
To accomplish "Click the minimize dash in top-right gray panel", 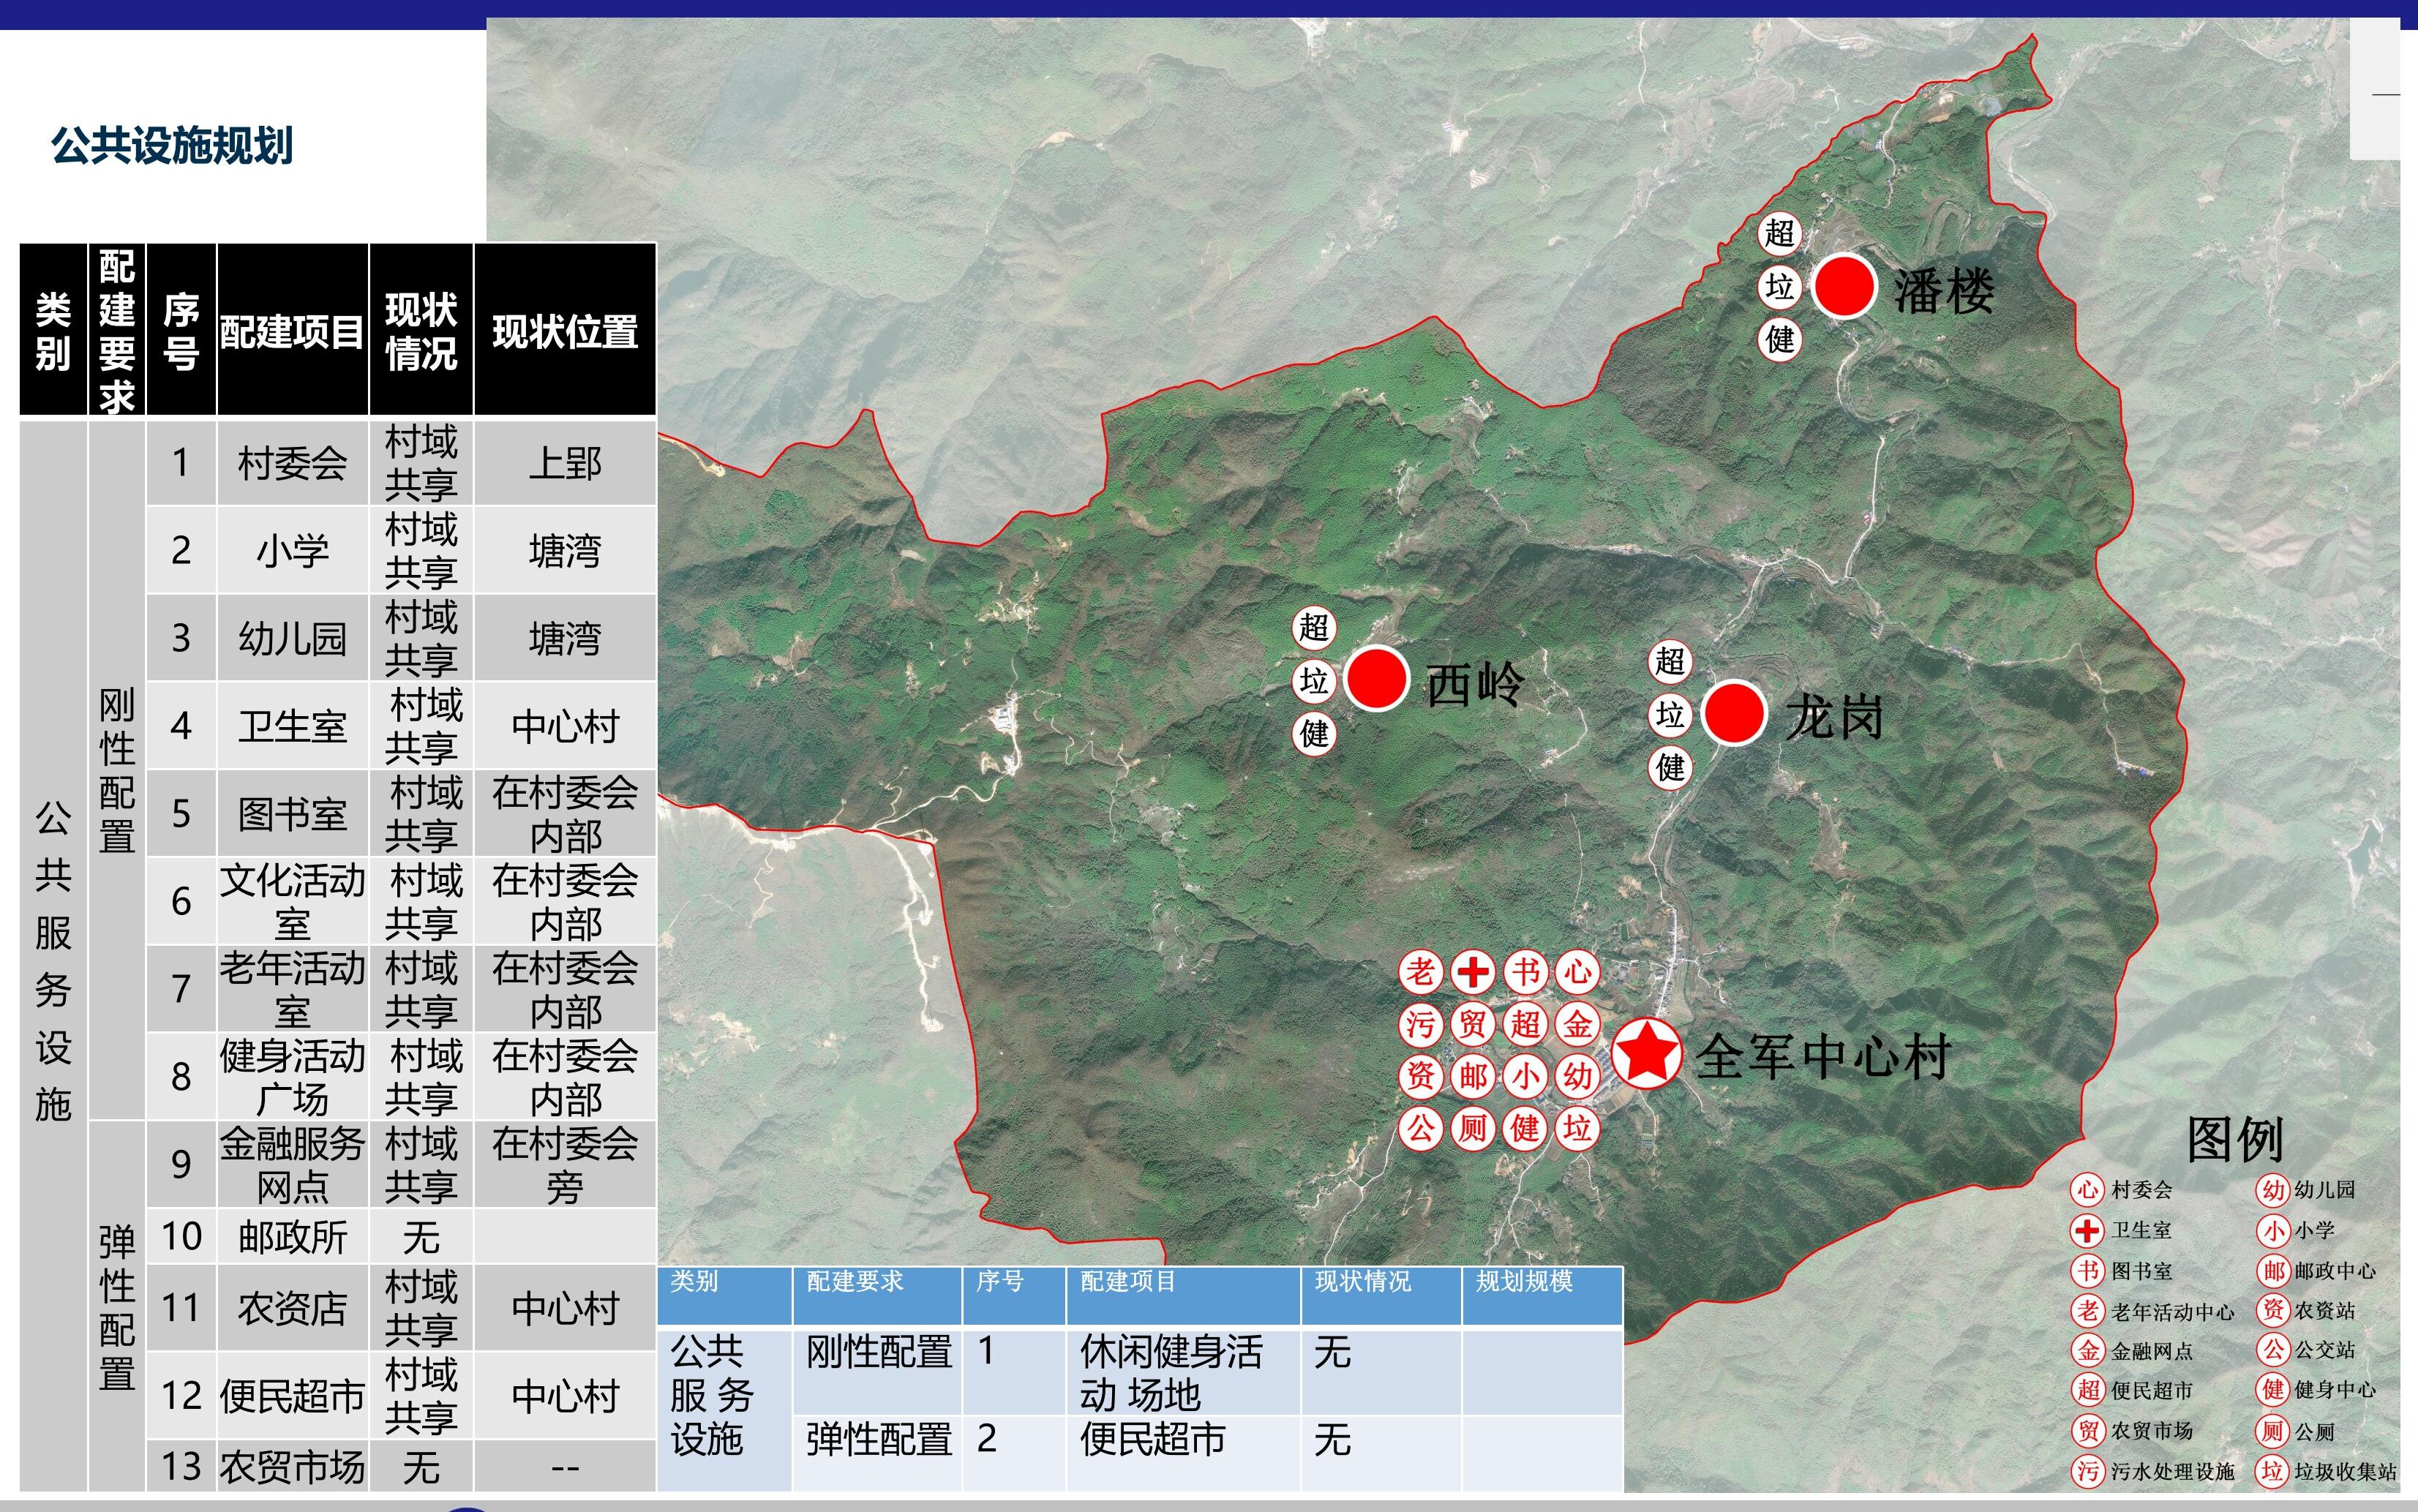I will 2385,95.
